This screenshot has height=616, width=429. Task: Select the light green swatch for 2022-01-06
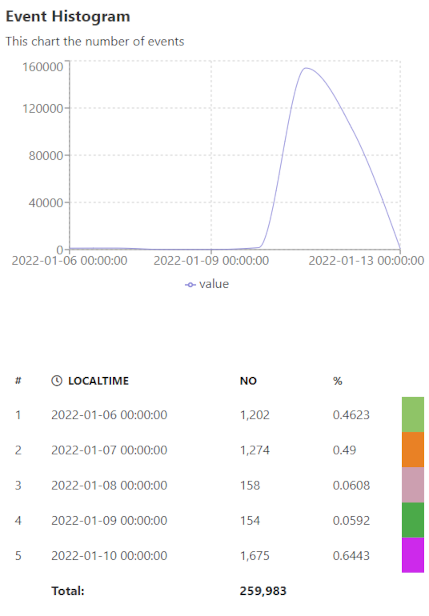click(x=413, y=414)
